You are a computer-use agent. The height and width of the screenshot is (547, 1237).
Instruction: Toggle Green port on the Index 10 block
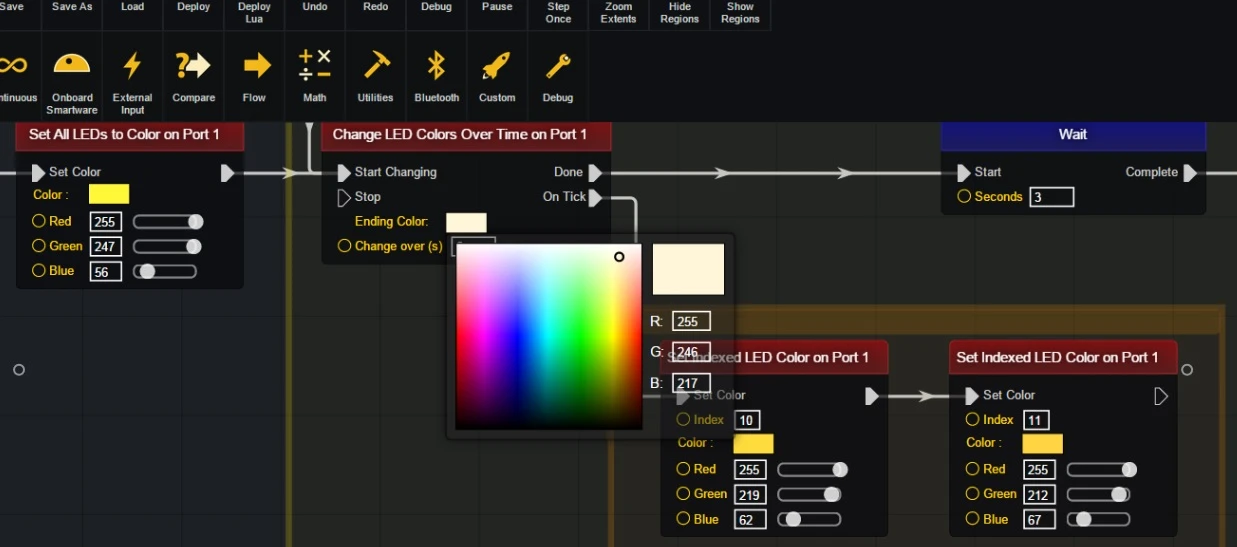[x=684, y=493]
